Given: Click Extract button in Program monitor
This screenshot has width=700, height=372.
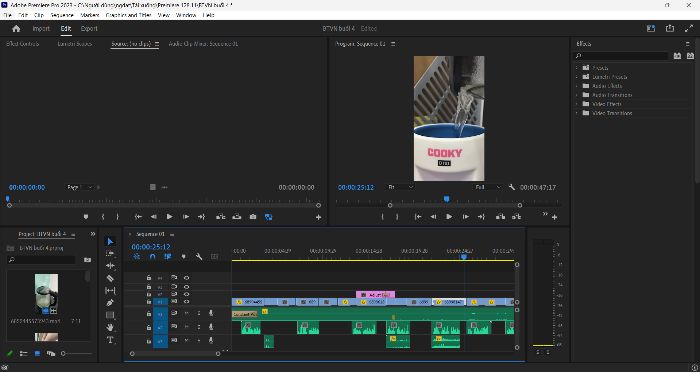Looking at the screenshot, I should point(517,217).
